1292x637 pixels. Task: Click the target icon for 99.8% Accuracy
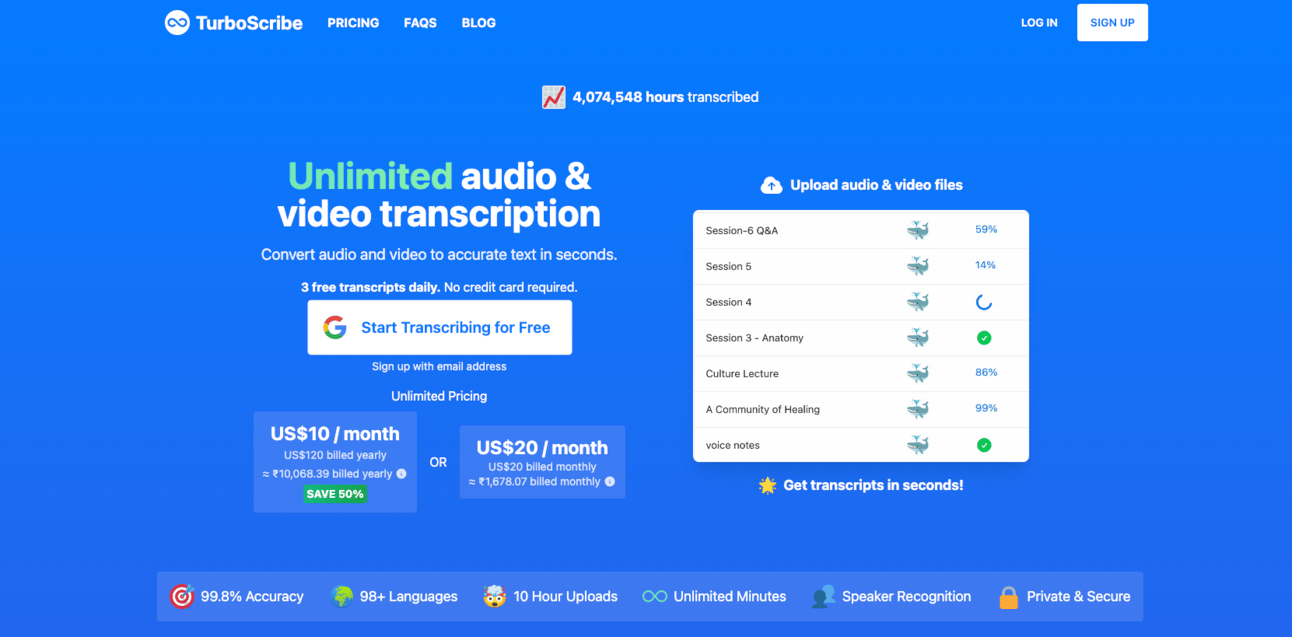pyautogui.click(x=181, y=596)
